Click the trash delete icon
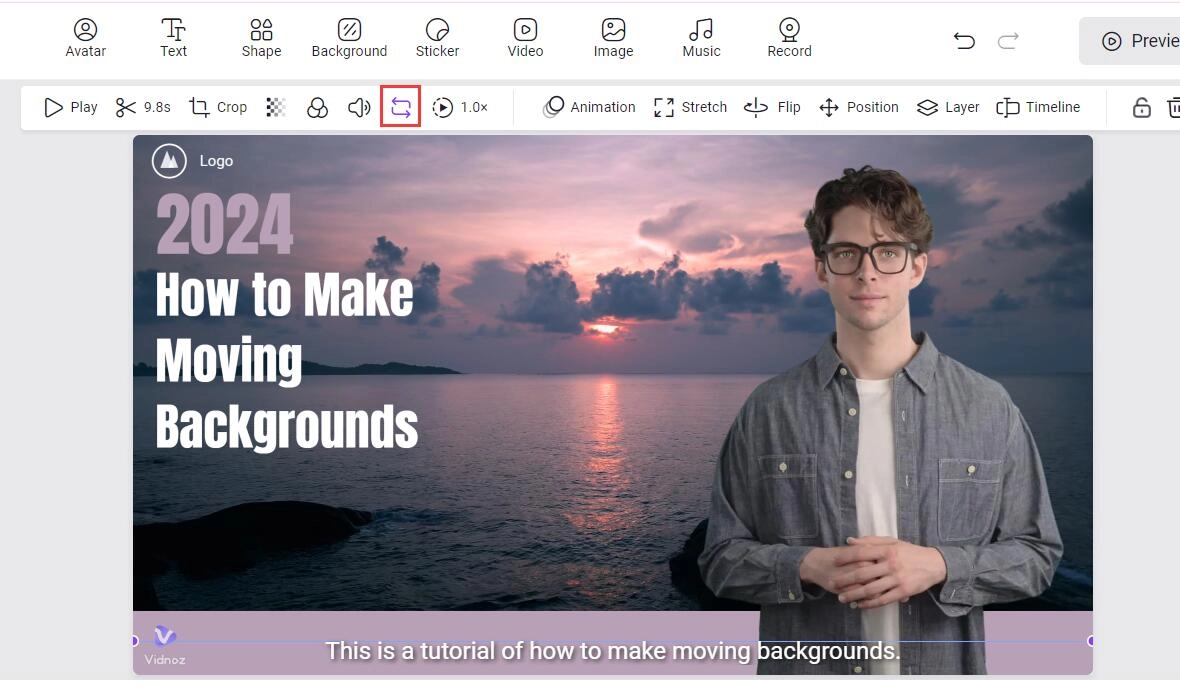 coord(1174,108)
